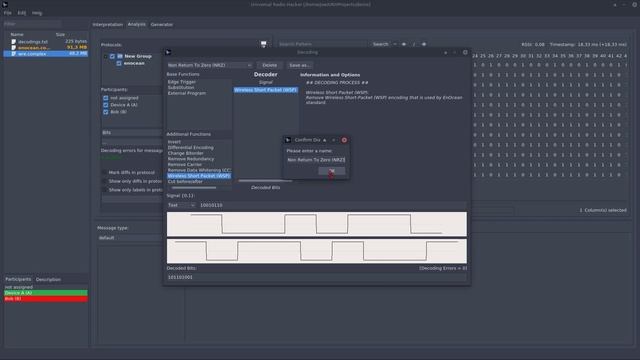Click the wsi.complex file icon
This screenshot has height=360, width=640.
[x=13, y=53]
